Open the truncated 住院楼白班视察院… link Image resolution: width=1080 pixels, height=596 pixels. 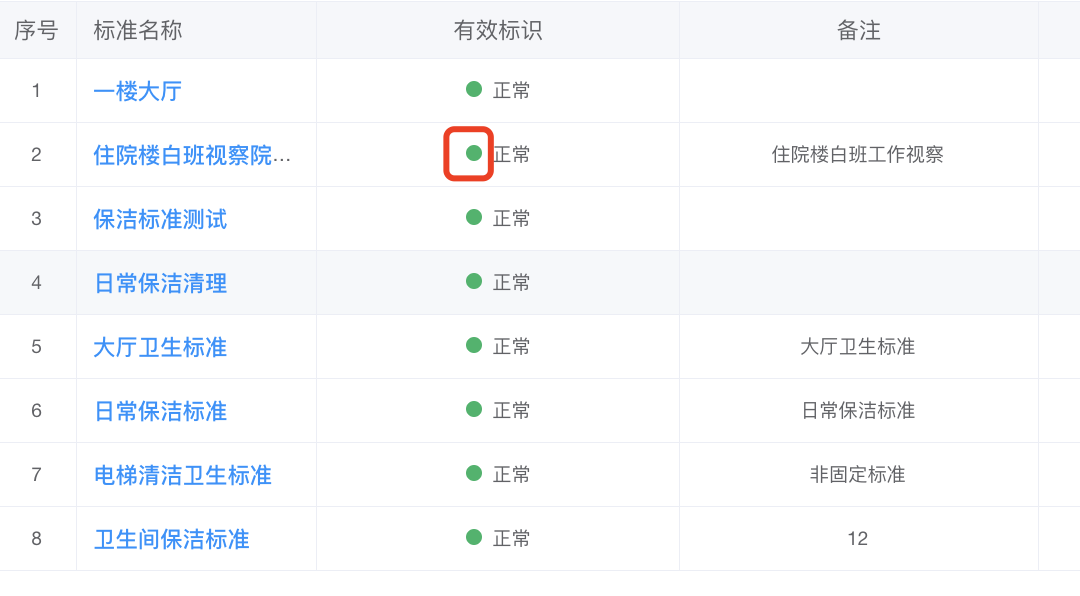tap(192, 155)
